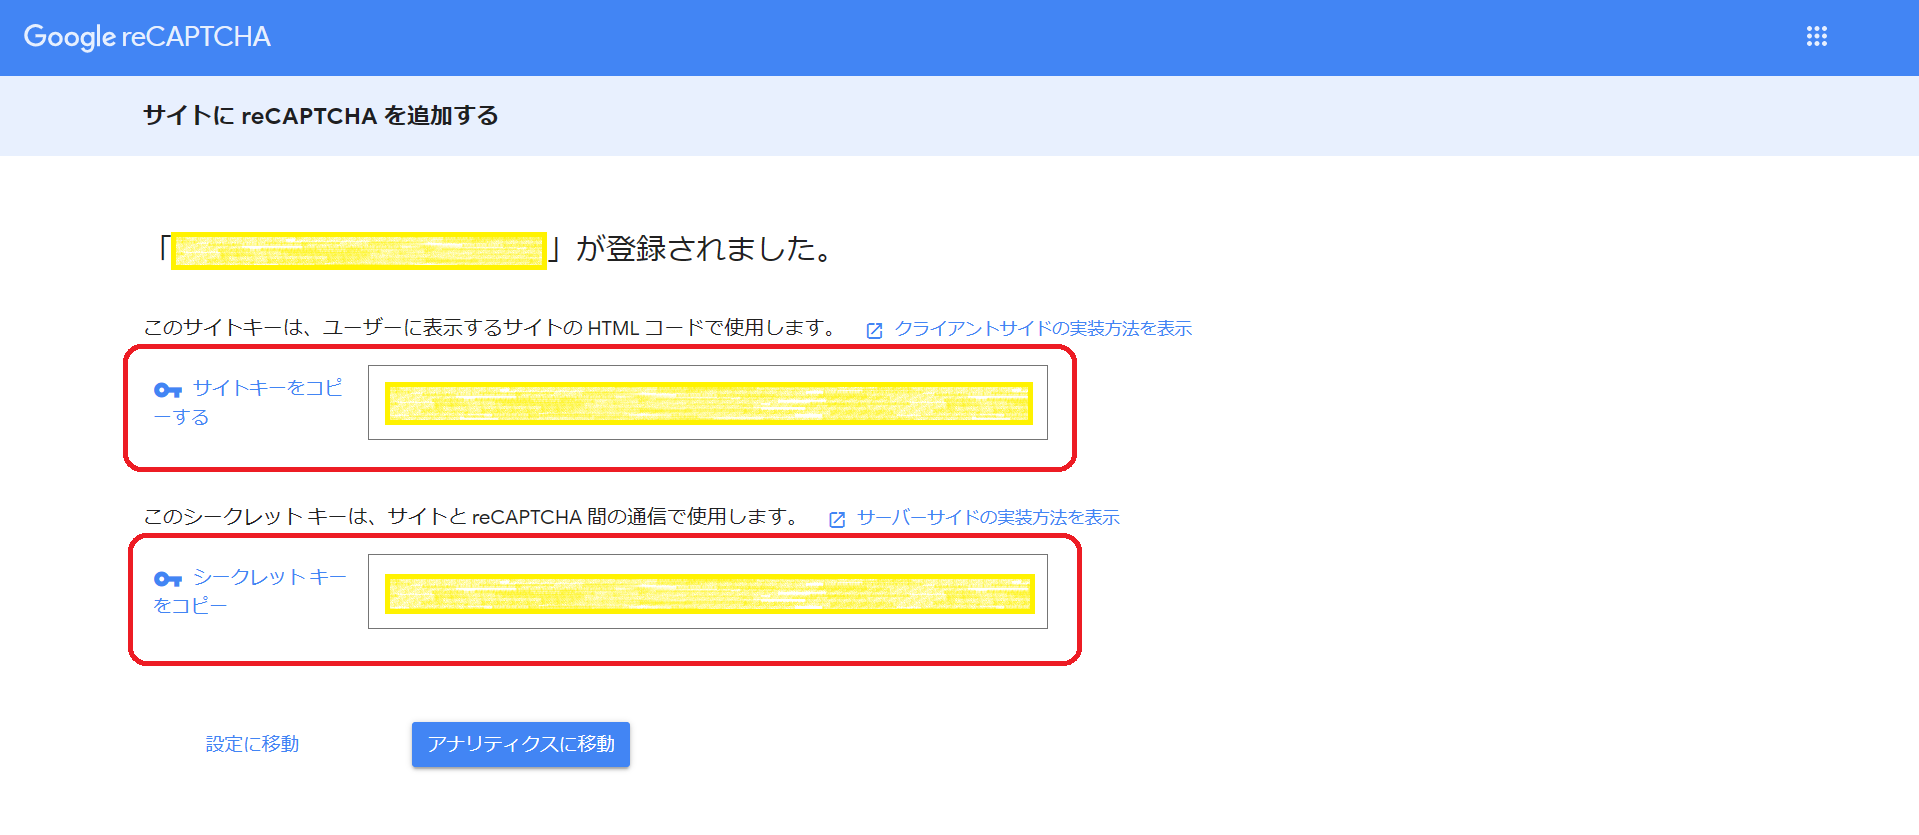
Task: Click external-link icon before サーバーサイドの実装方法を表示
Action: click(x=837, y=519)
